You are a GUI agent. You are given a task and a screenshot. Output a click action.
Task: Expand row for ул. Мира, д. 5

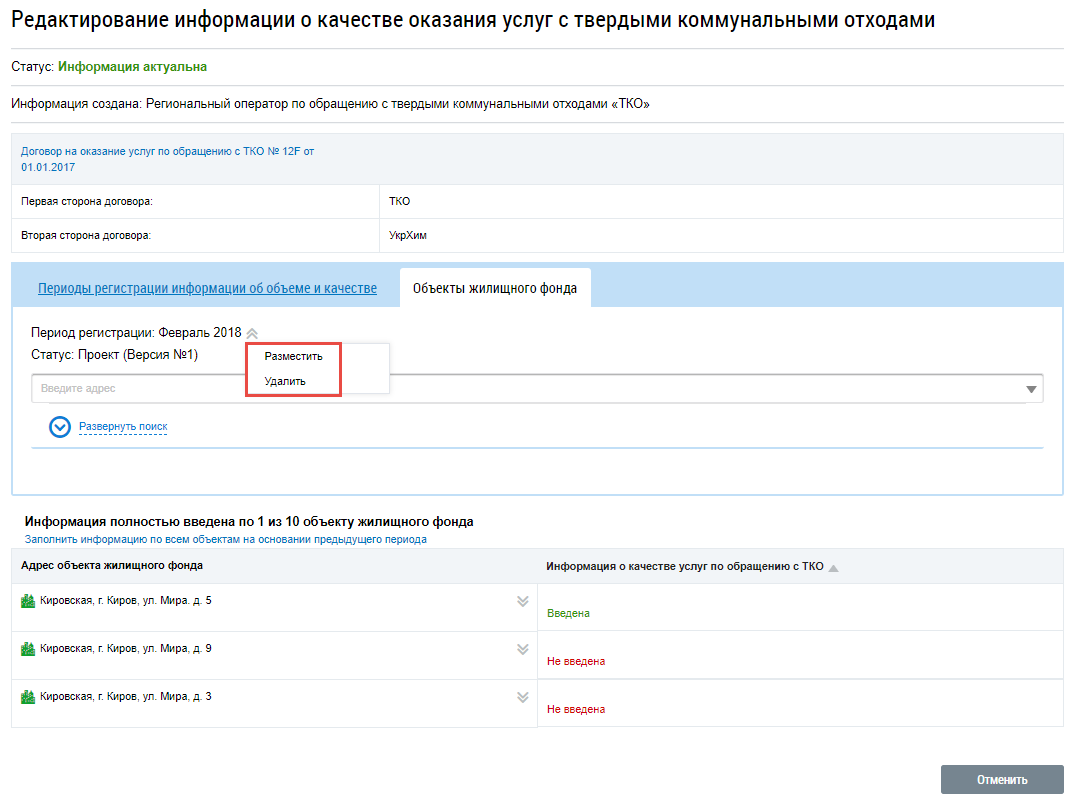[522, 601]
